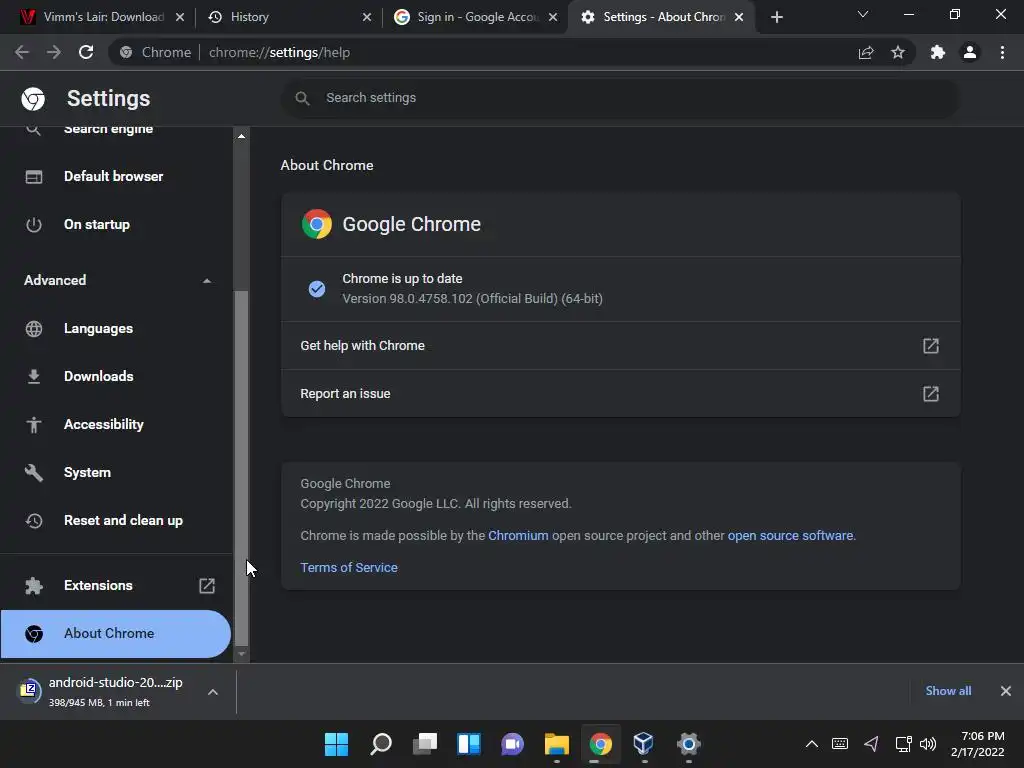
Task: Open the volume tray icon
Action: 928,744
